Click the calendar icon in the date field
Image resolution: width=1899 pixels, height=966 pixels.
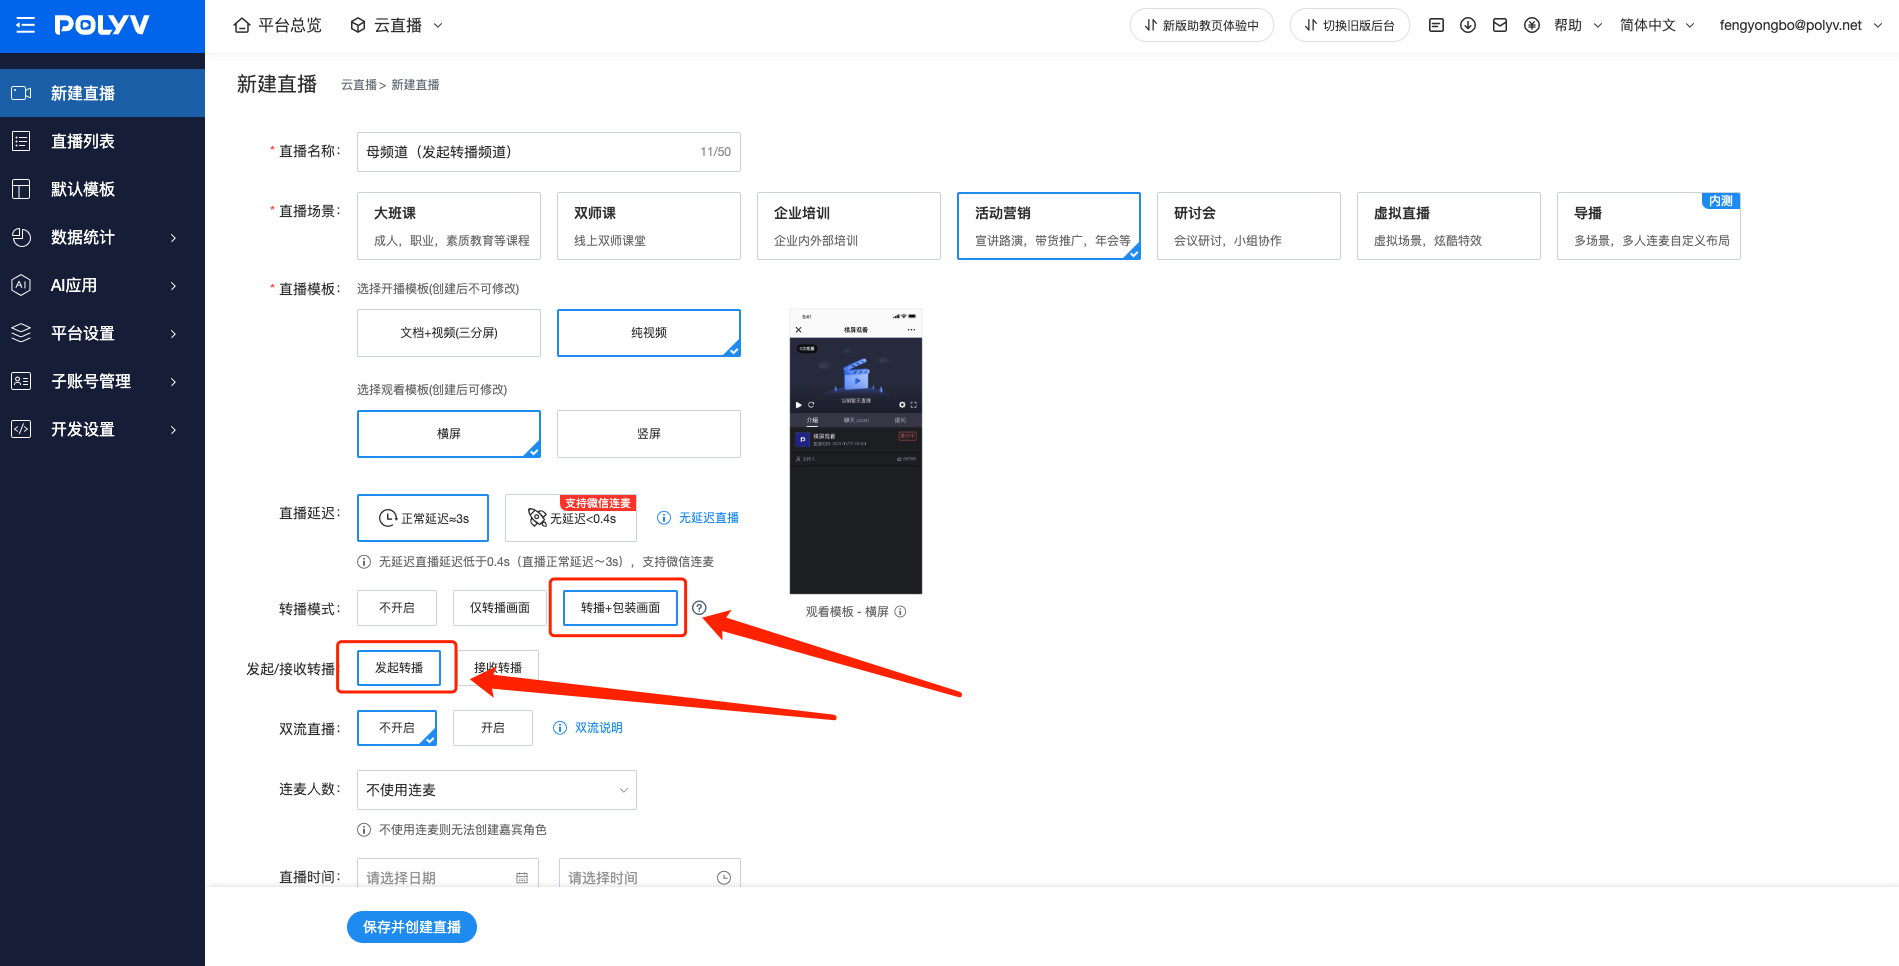point(522,878)
